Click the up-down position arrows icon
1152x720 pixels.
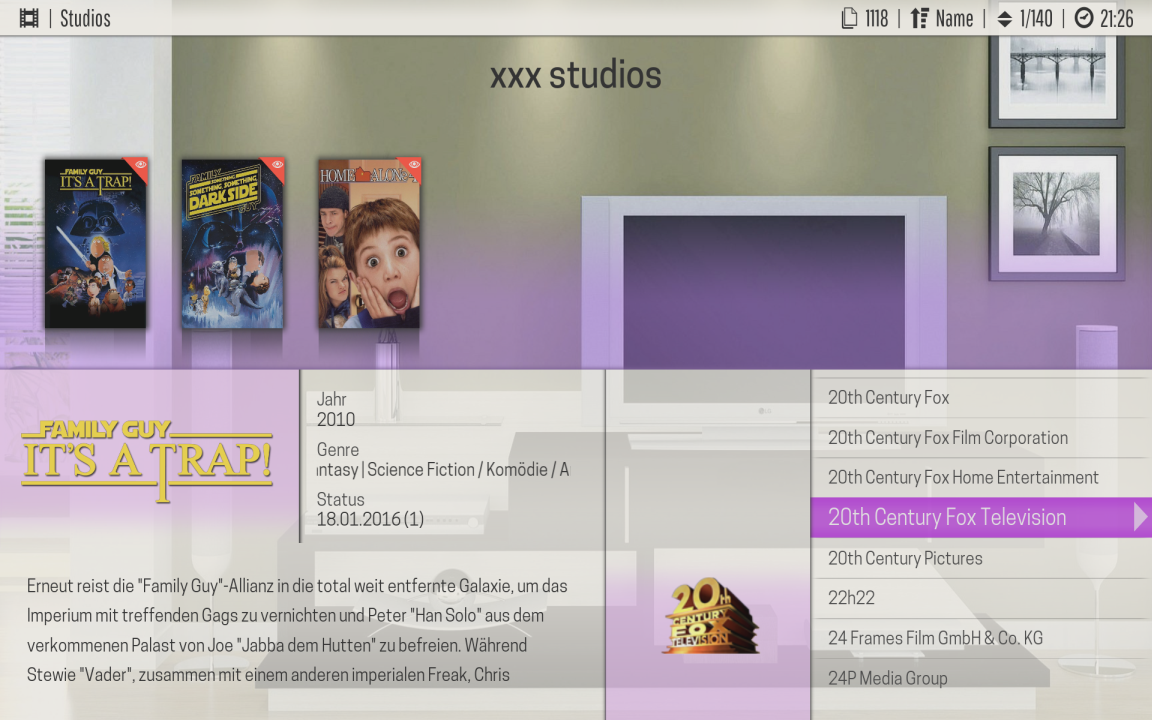click(1004, 18)
